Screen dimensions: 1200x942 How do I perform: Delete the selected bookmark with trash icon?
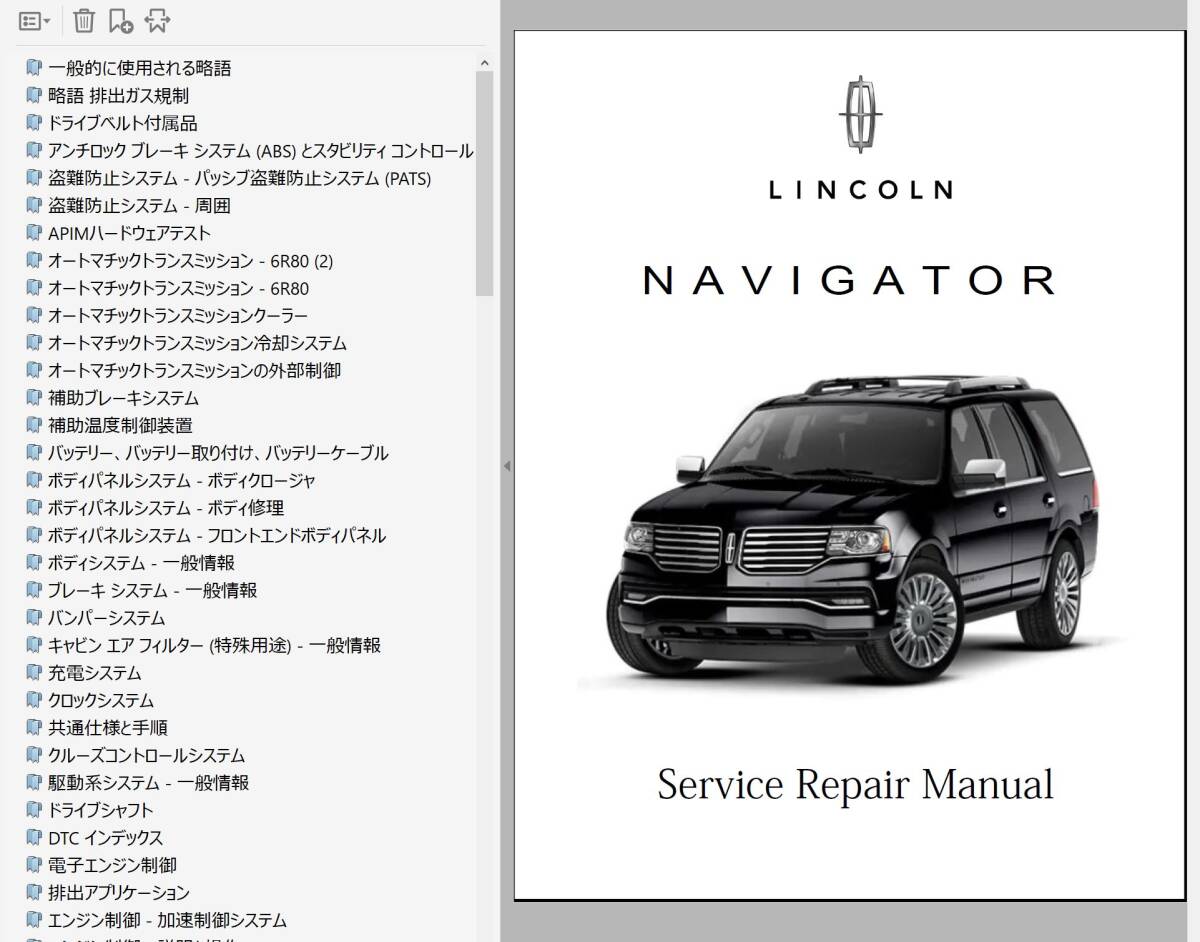(85, 20)
